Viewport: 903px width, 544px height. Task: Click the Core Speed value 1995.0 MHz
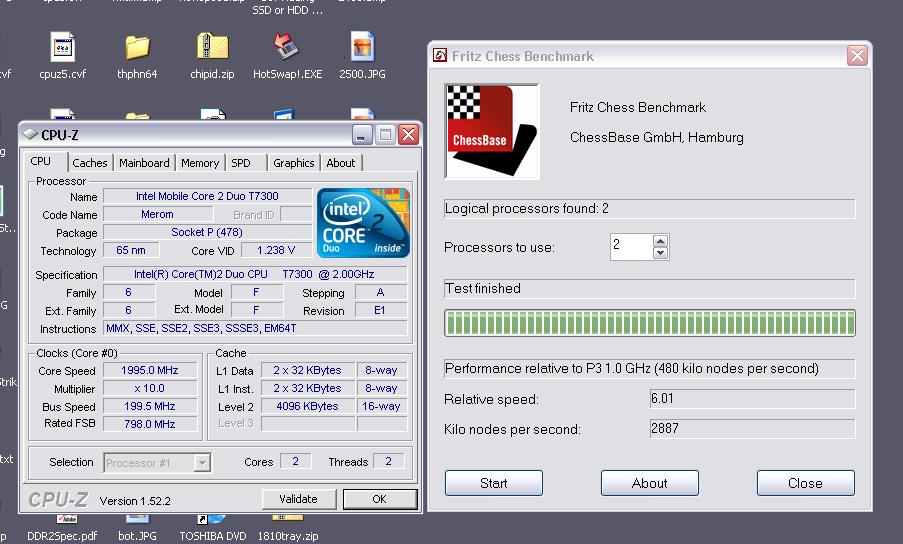point(150,370)
